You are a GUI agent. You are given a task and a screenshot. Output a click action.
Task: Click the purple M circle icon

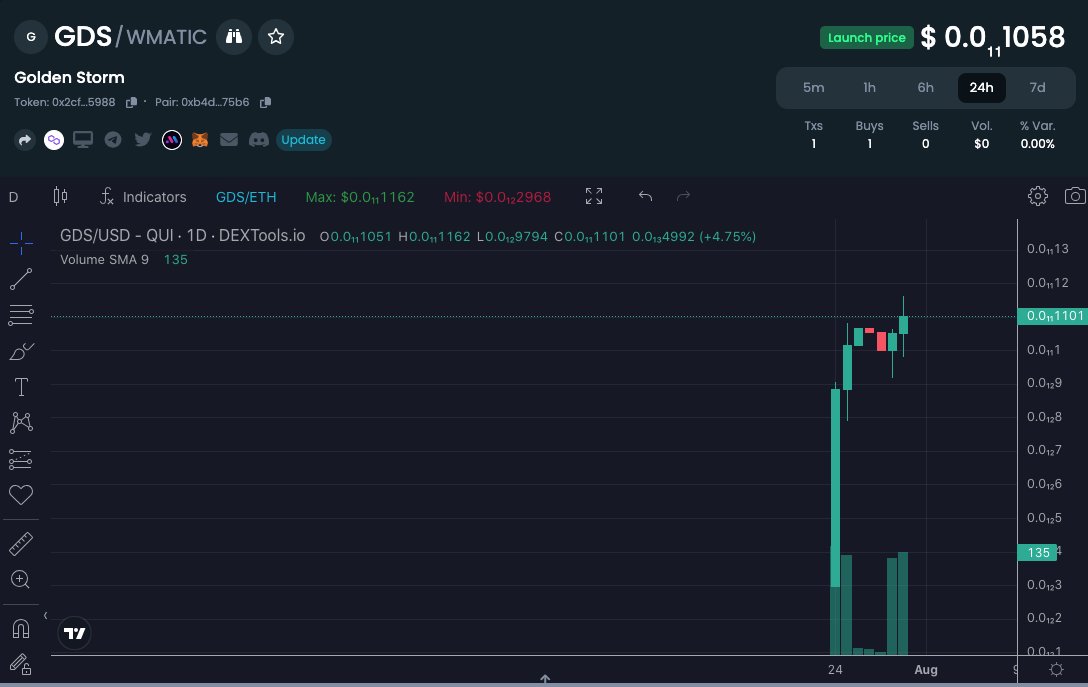coord(172,140)
